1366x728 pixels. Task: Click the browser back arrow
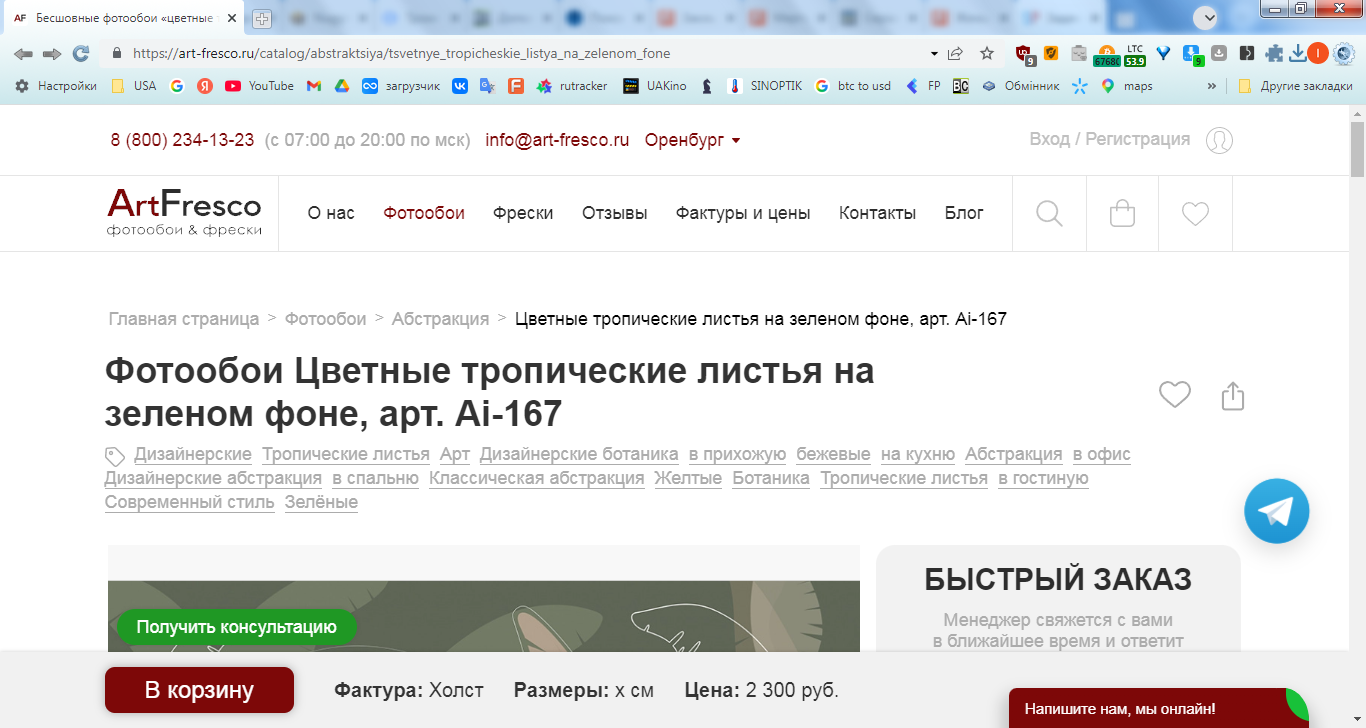click(x=23, y=53)
